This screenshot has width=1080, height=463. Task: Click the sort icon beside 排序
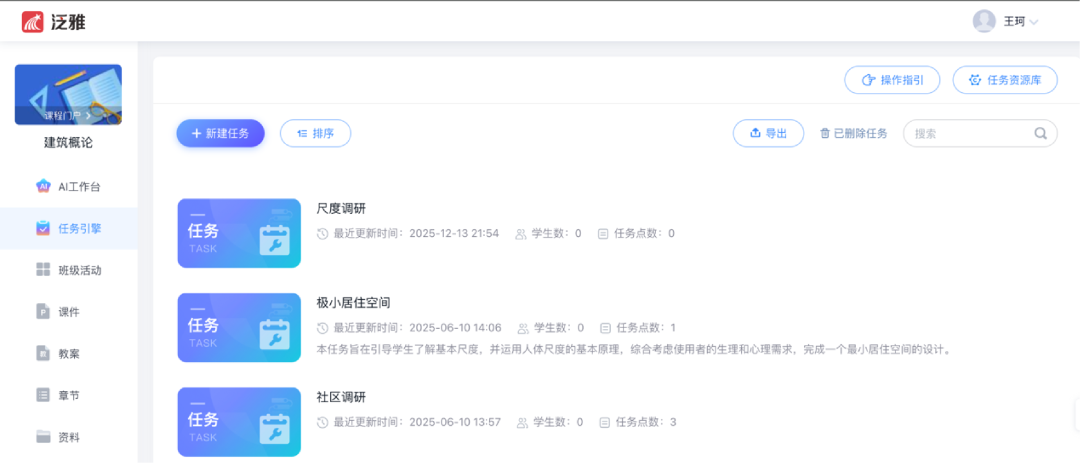[302, 134]
